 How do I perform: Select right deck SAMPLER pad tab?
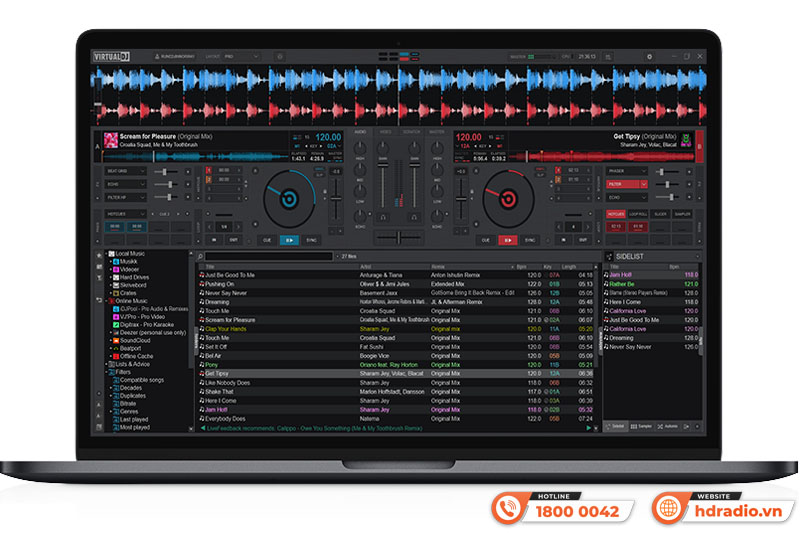click(682, 214)
